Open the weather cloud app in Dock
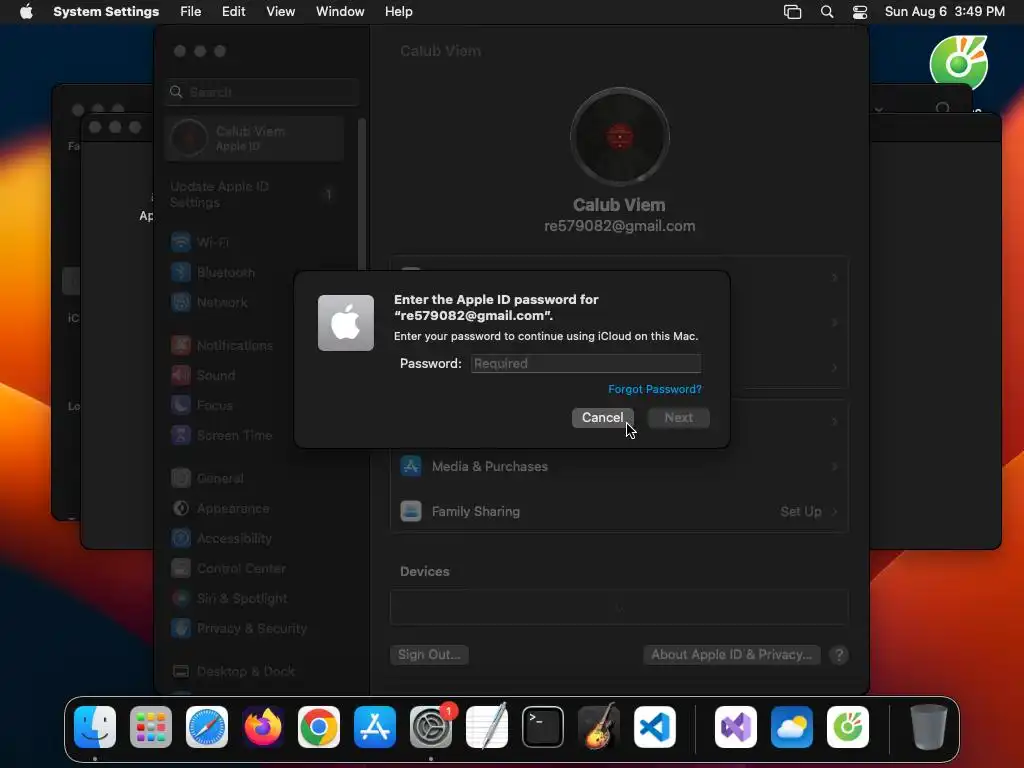Screen dimensions: 1024x768 [x=792, y=727]
